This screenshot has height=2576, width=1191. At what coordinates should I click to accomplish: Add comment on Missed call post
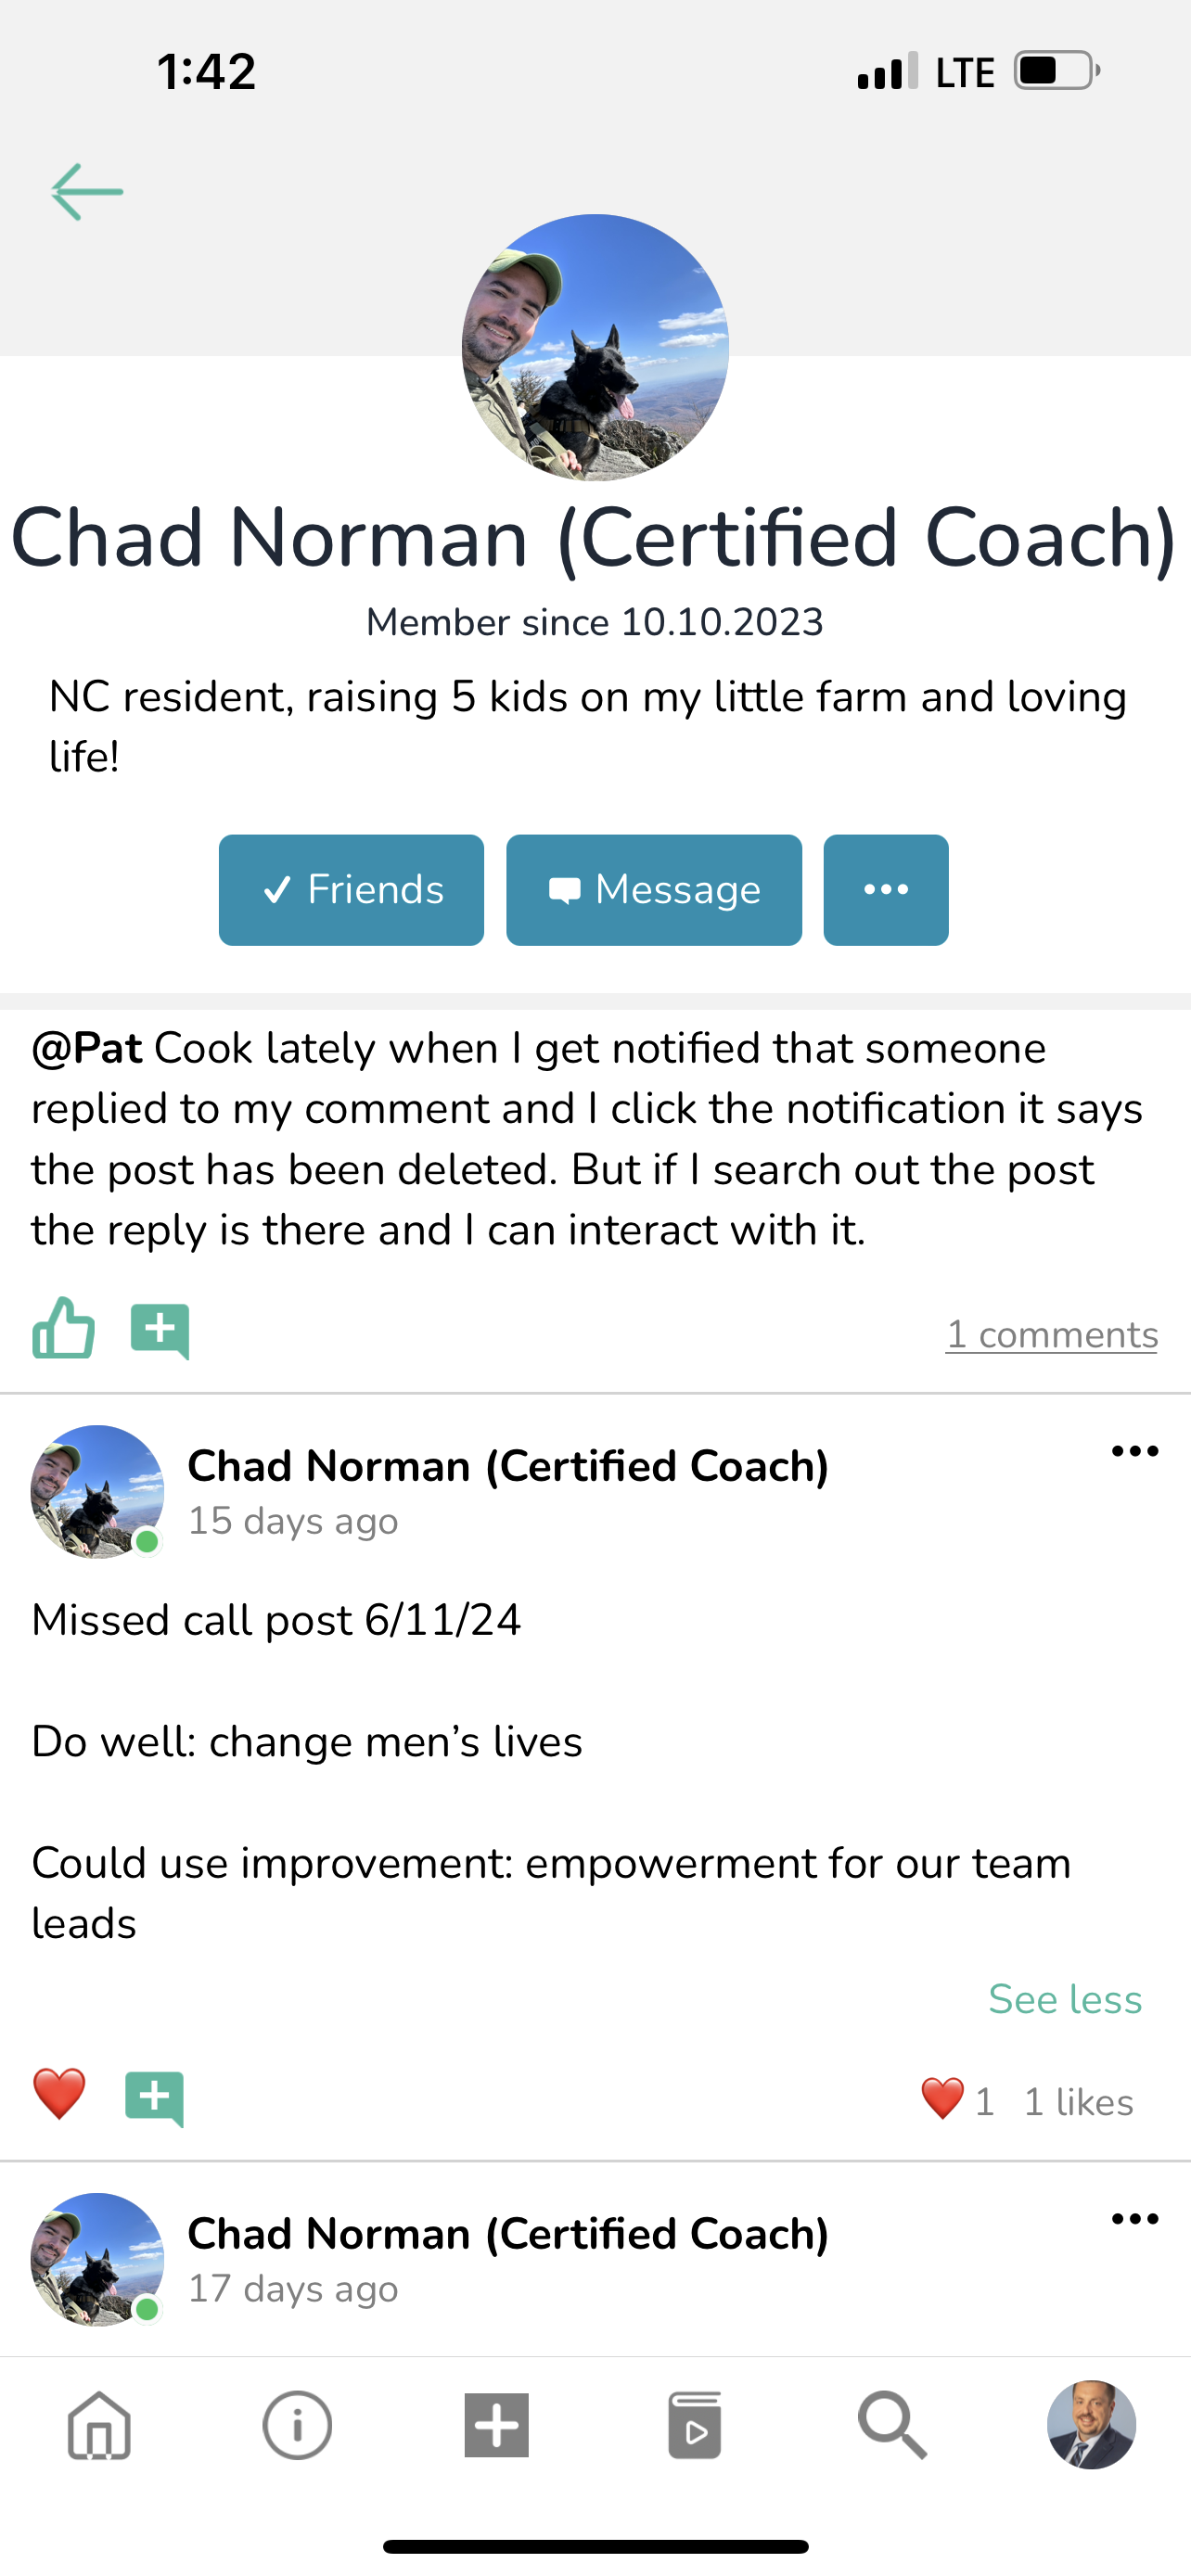[x=154, y=2097]
